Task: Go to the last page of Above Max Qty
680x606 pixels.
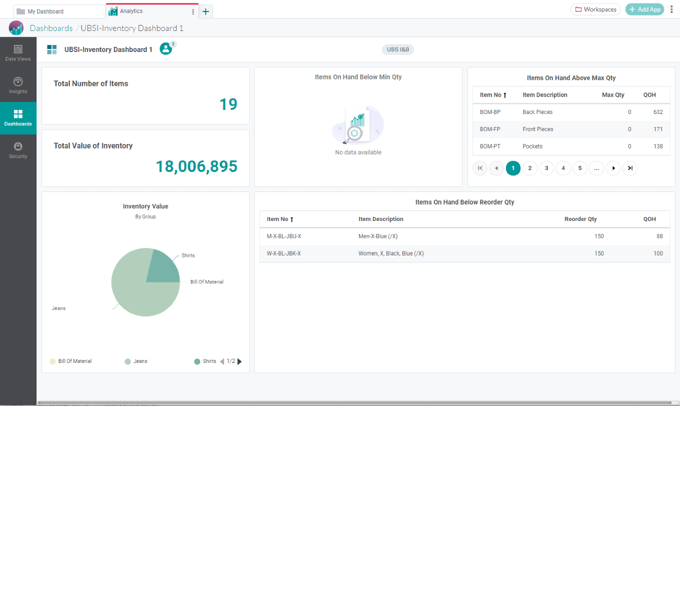Action: tap(630, 168)
